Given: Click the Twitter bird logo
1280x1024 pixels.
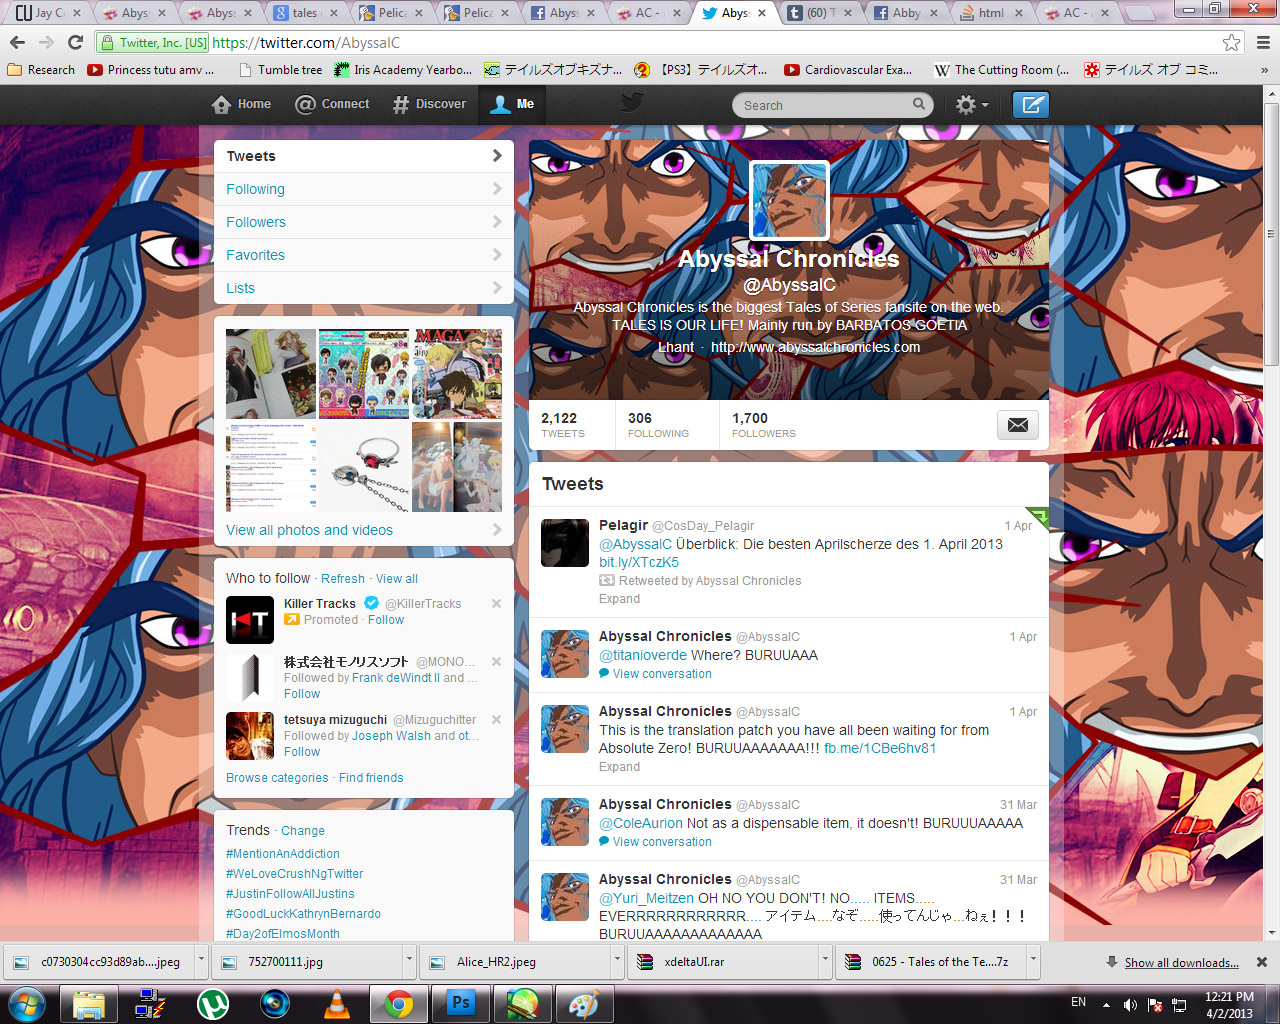Looking at the screenshot, I should click(632, 103).
